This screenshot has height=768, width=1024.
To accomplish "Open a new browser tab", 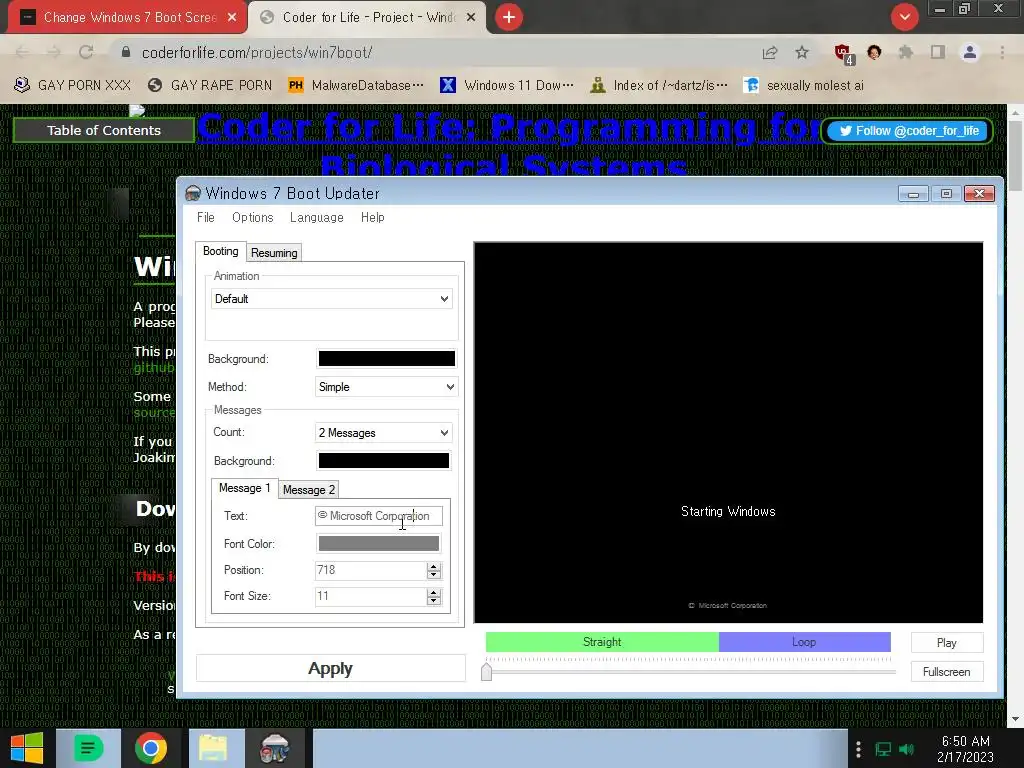I will click(509, 17).
